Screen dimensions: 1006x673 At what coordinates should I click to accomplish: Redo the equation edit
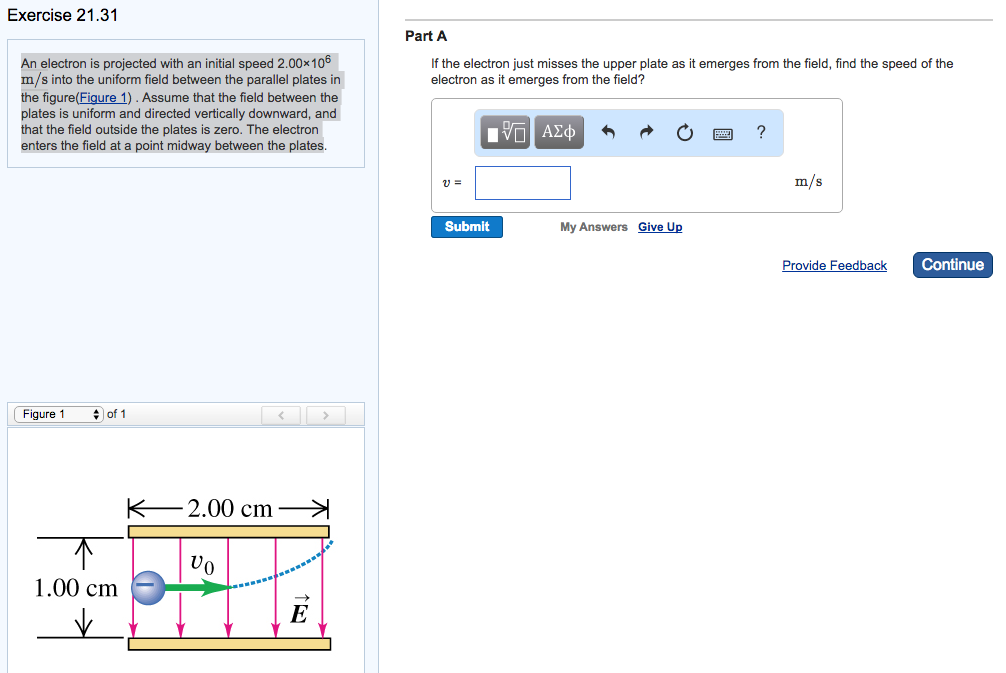646,131
